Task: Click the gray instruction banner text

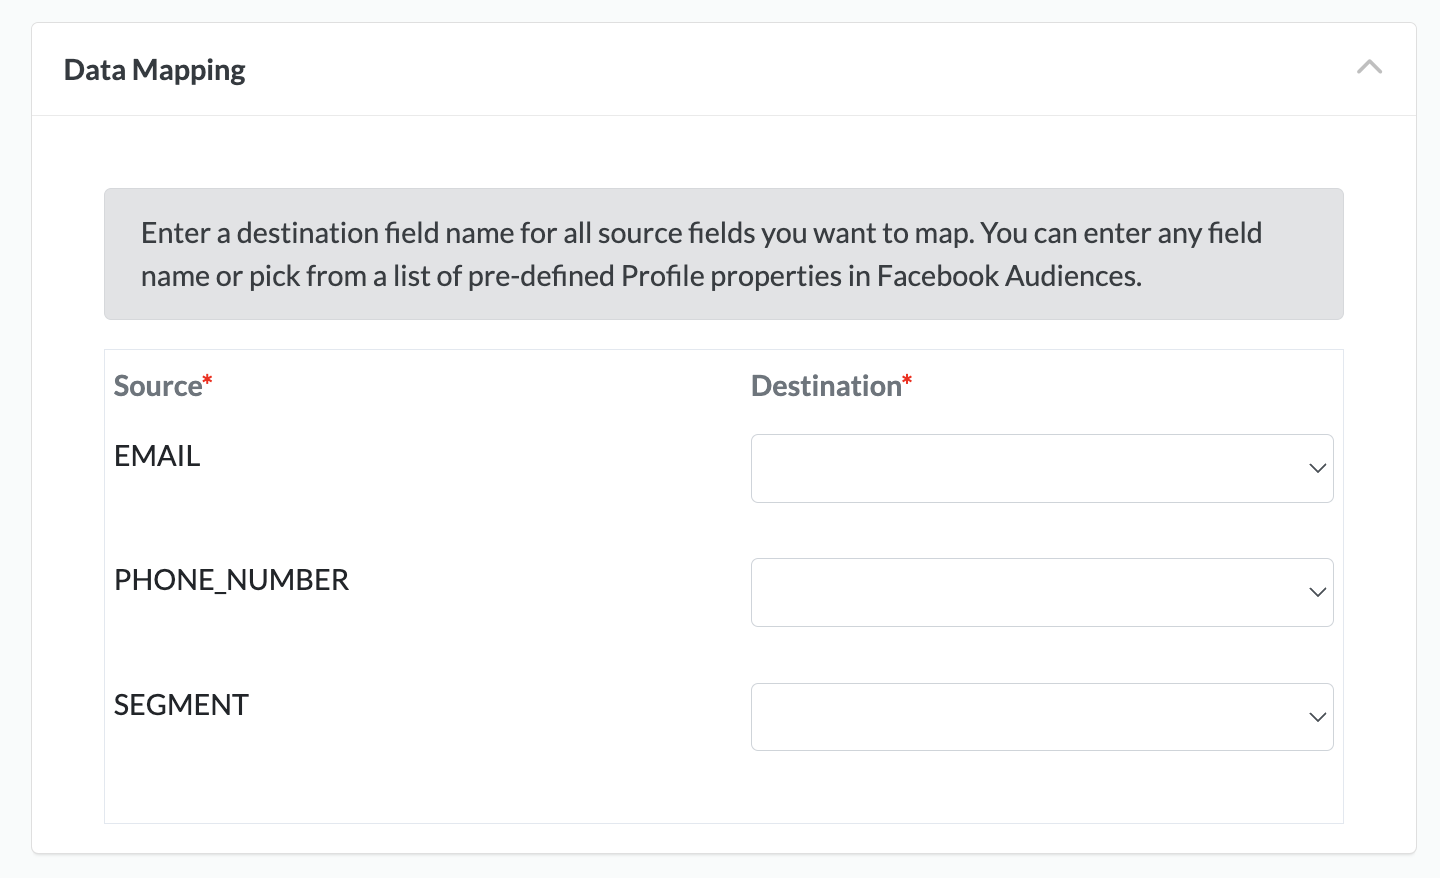Action: pyautogui.click(x=700, y=234)
